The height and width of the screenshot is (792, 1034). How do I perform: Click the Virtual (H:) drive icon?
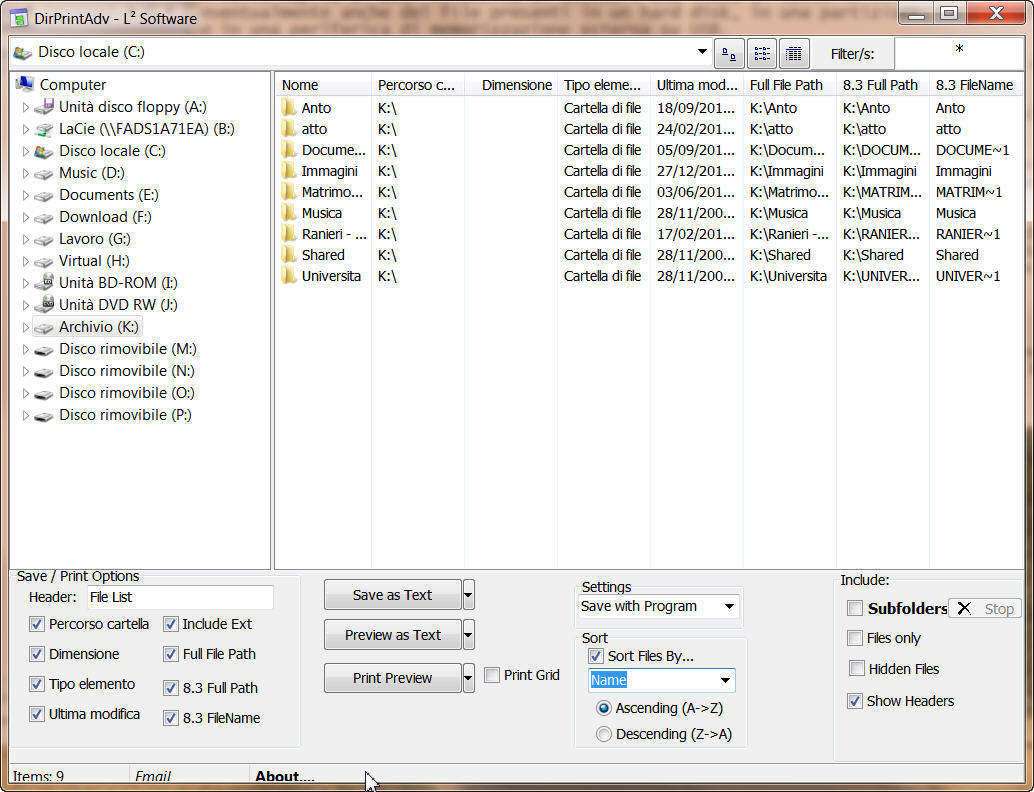coord(44,262)
